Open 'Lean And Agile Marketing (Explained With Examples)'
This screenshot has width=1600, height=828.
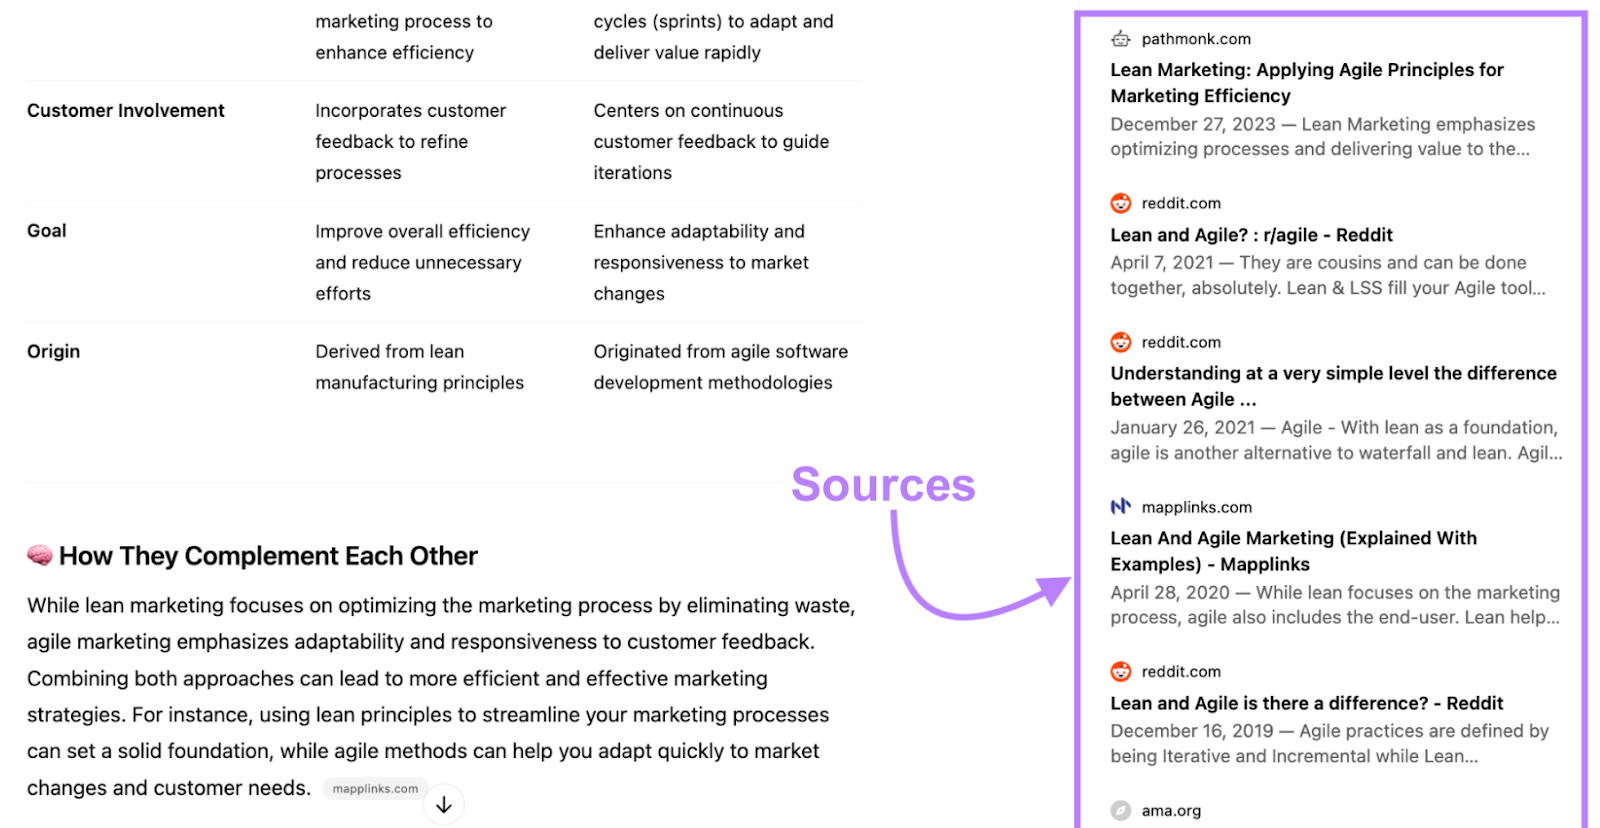1293,550
